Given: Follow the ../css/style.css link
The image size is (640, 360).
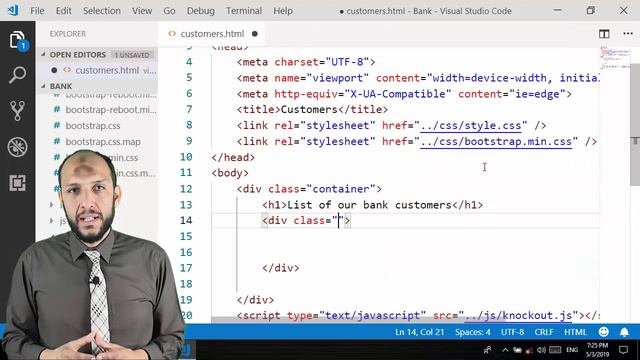Looking at the screenshot, I should click(x=470, y=126).
